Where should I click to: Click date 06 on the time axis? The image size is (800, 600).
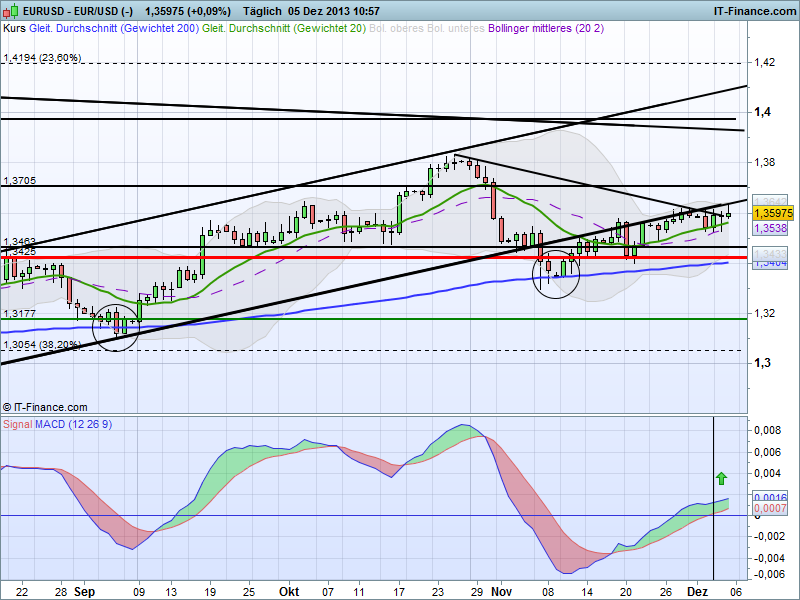point(736,592)
